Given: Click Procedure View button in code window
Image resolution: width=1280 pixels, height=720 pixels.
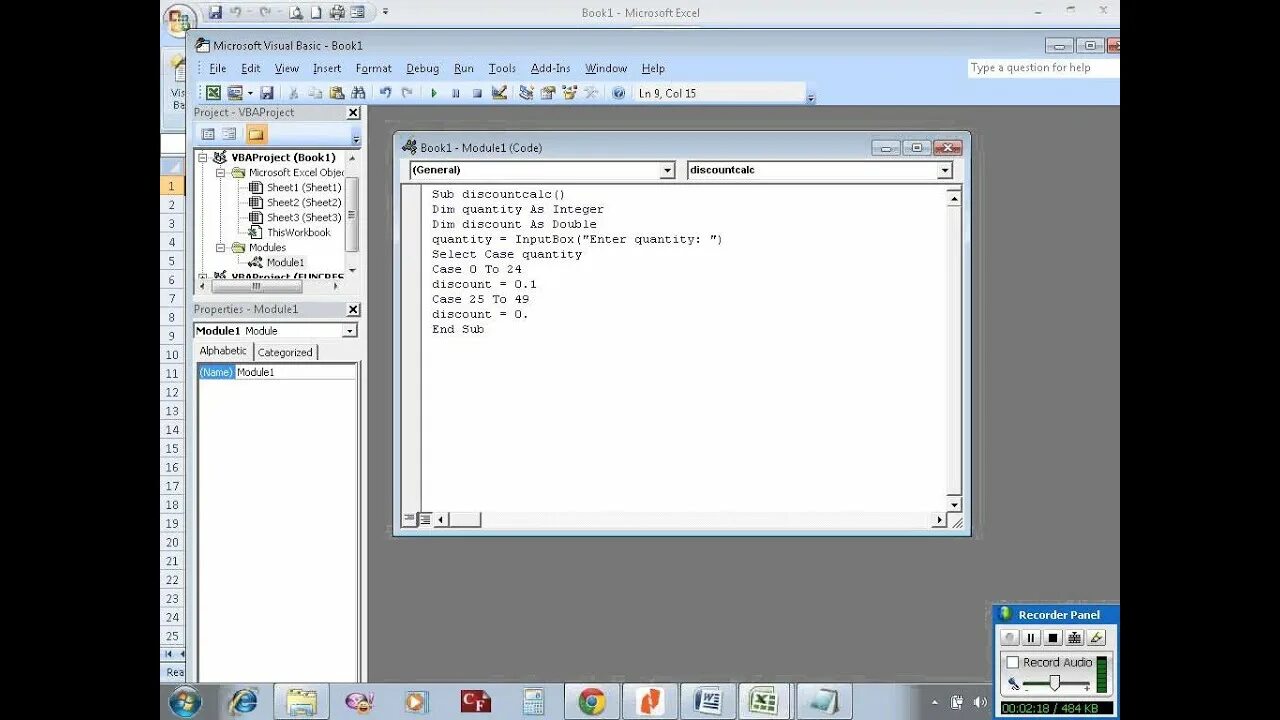Looking at the screenshot, I should (x=409, y=519).
